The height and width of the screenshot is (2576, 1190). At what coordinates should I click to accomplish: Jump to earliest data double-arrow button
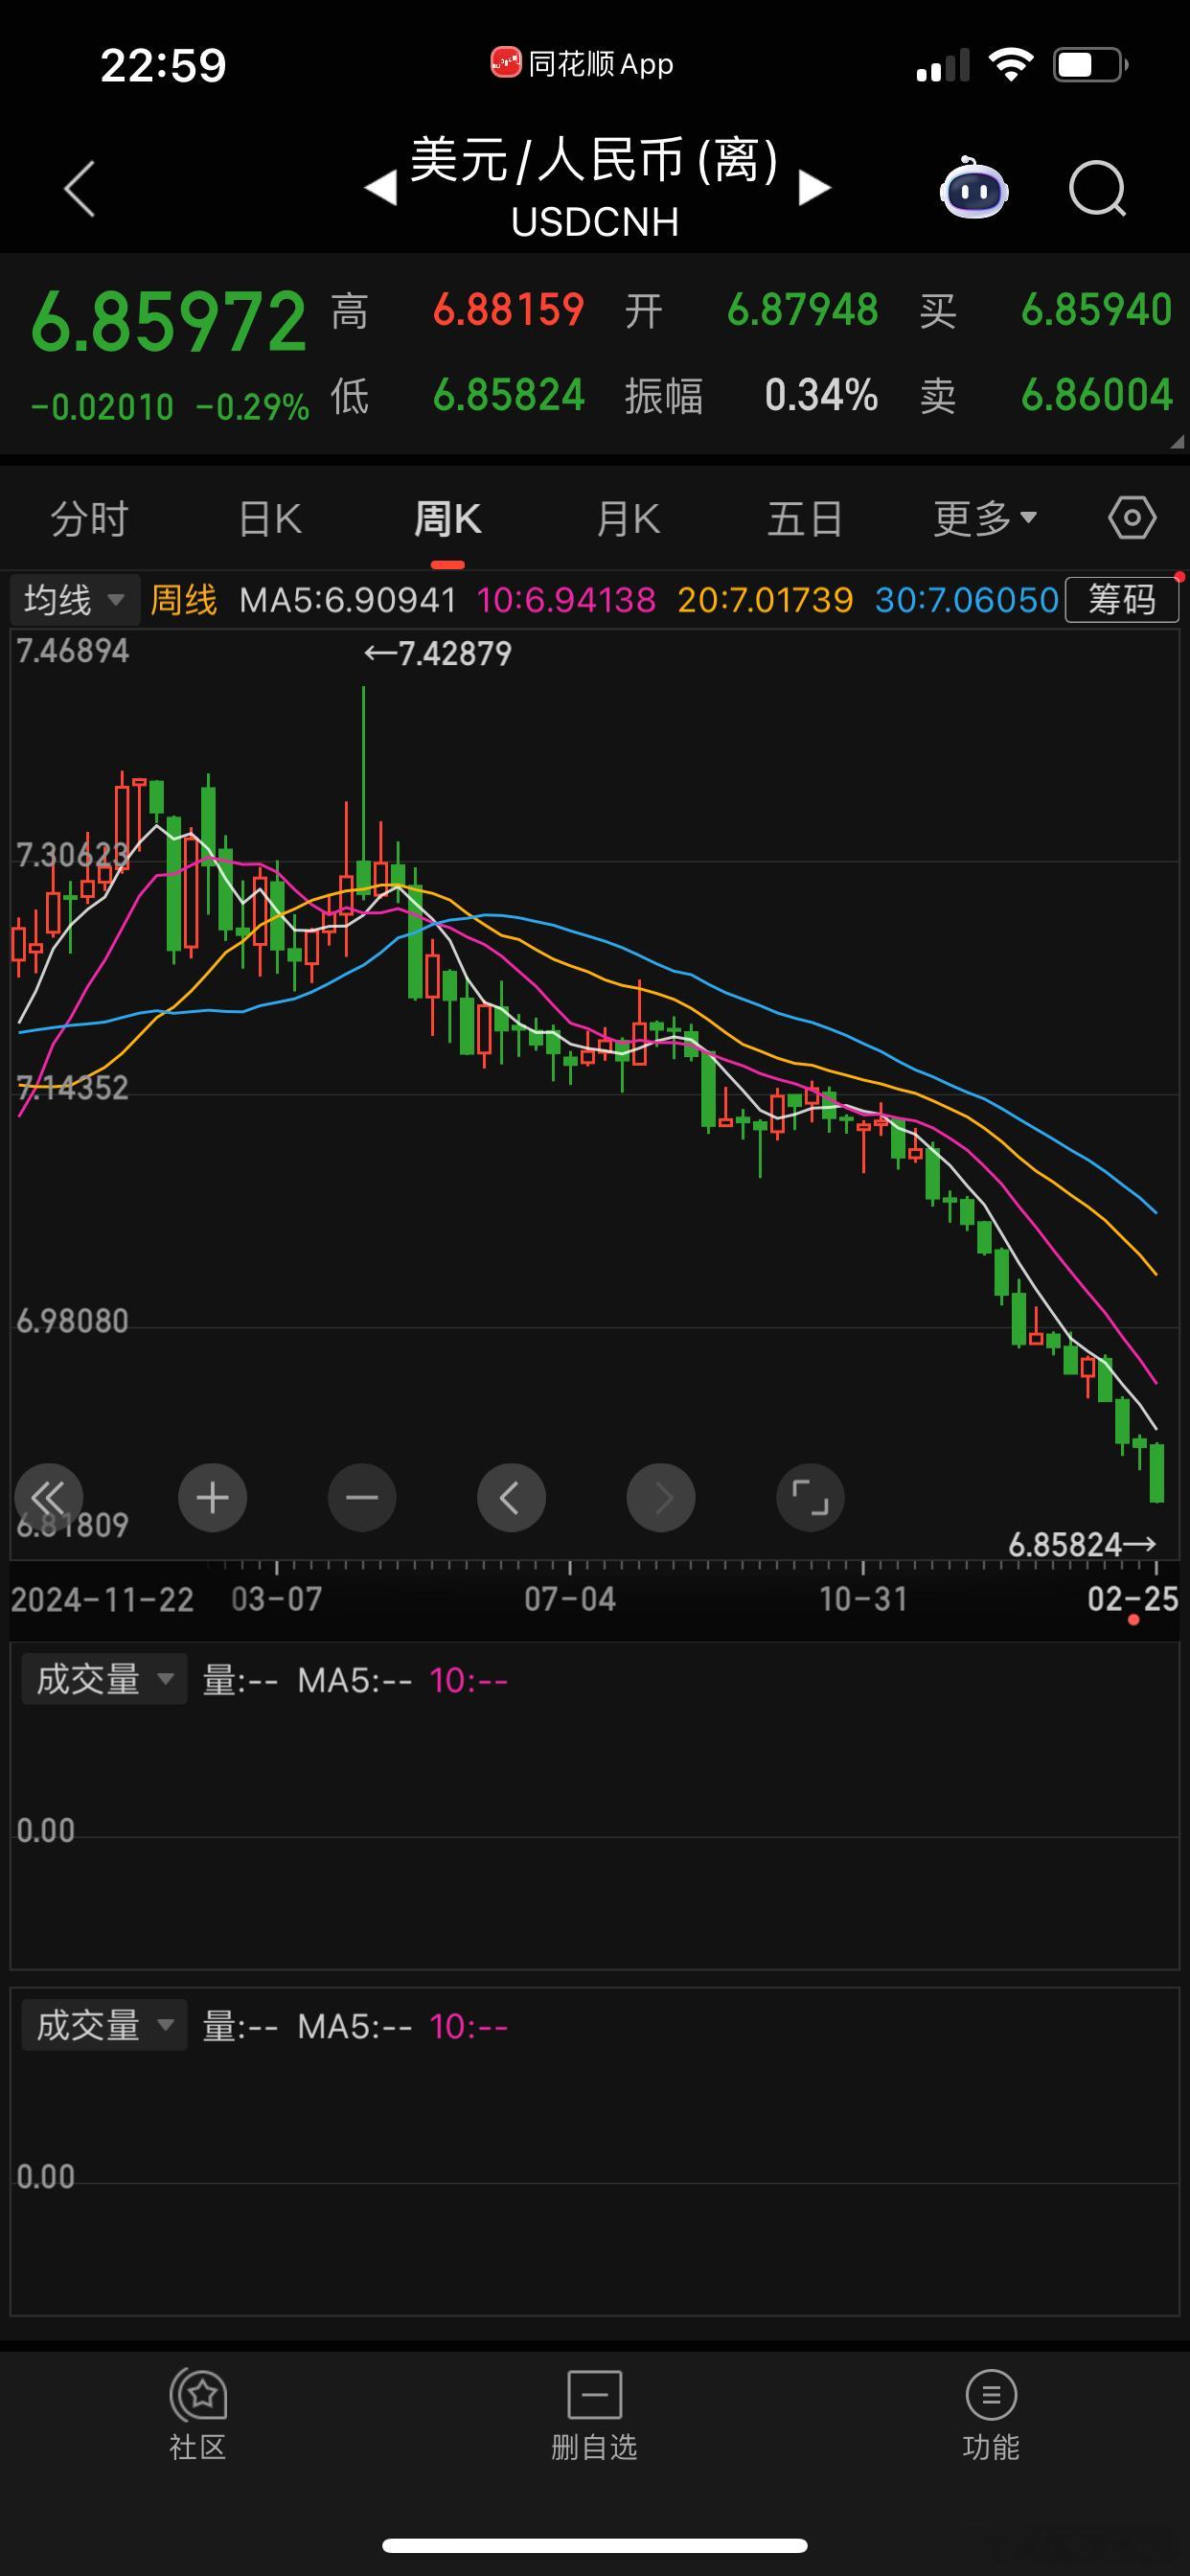click(48, 1497)
